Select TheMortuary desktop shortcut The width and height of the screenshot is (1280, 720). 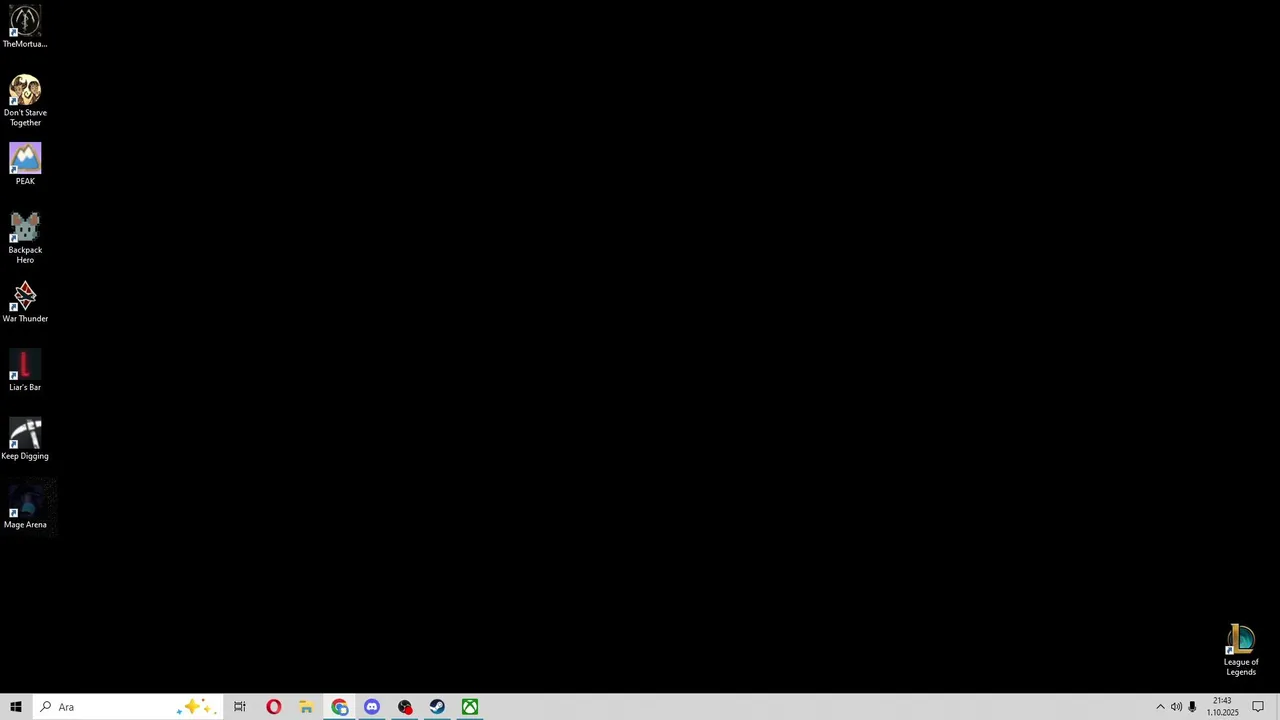coord(25,27)
